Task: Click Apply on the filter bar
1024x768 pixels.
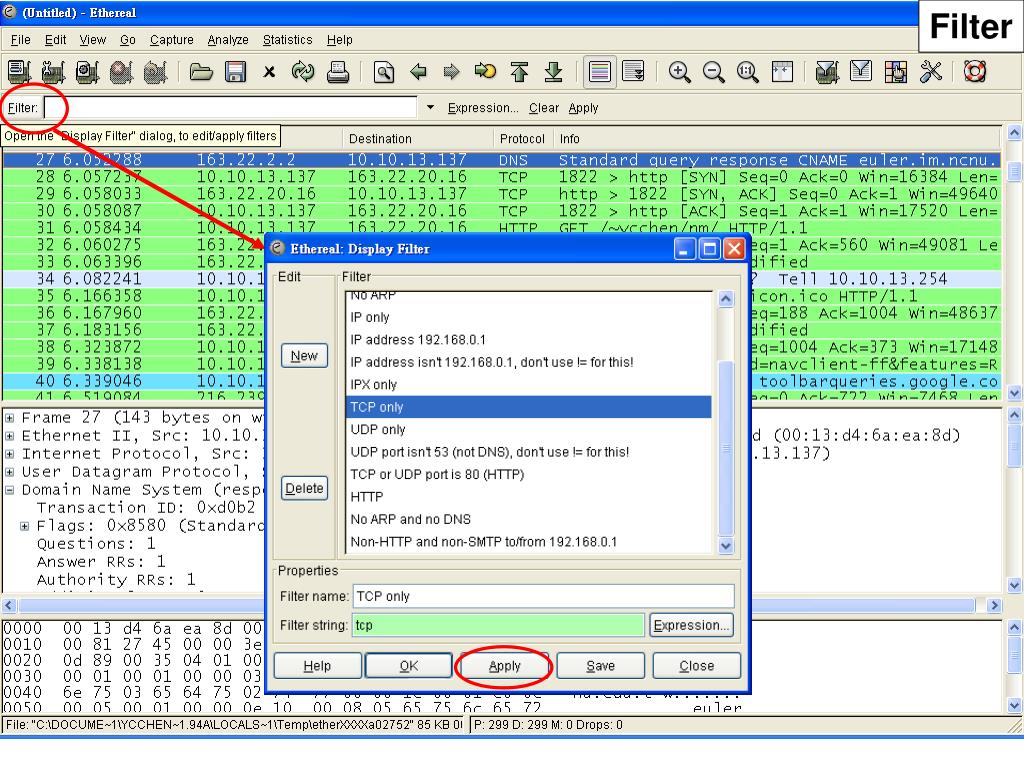Action: click(583, 108)
